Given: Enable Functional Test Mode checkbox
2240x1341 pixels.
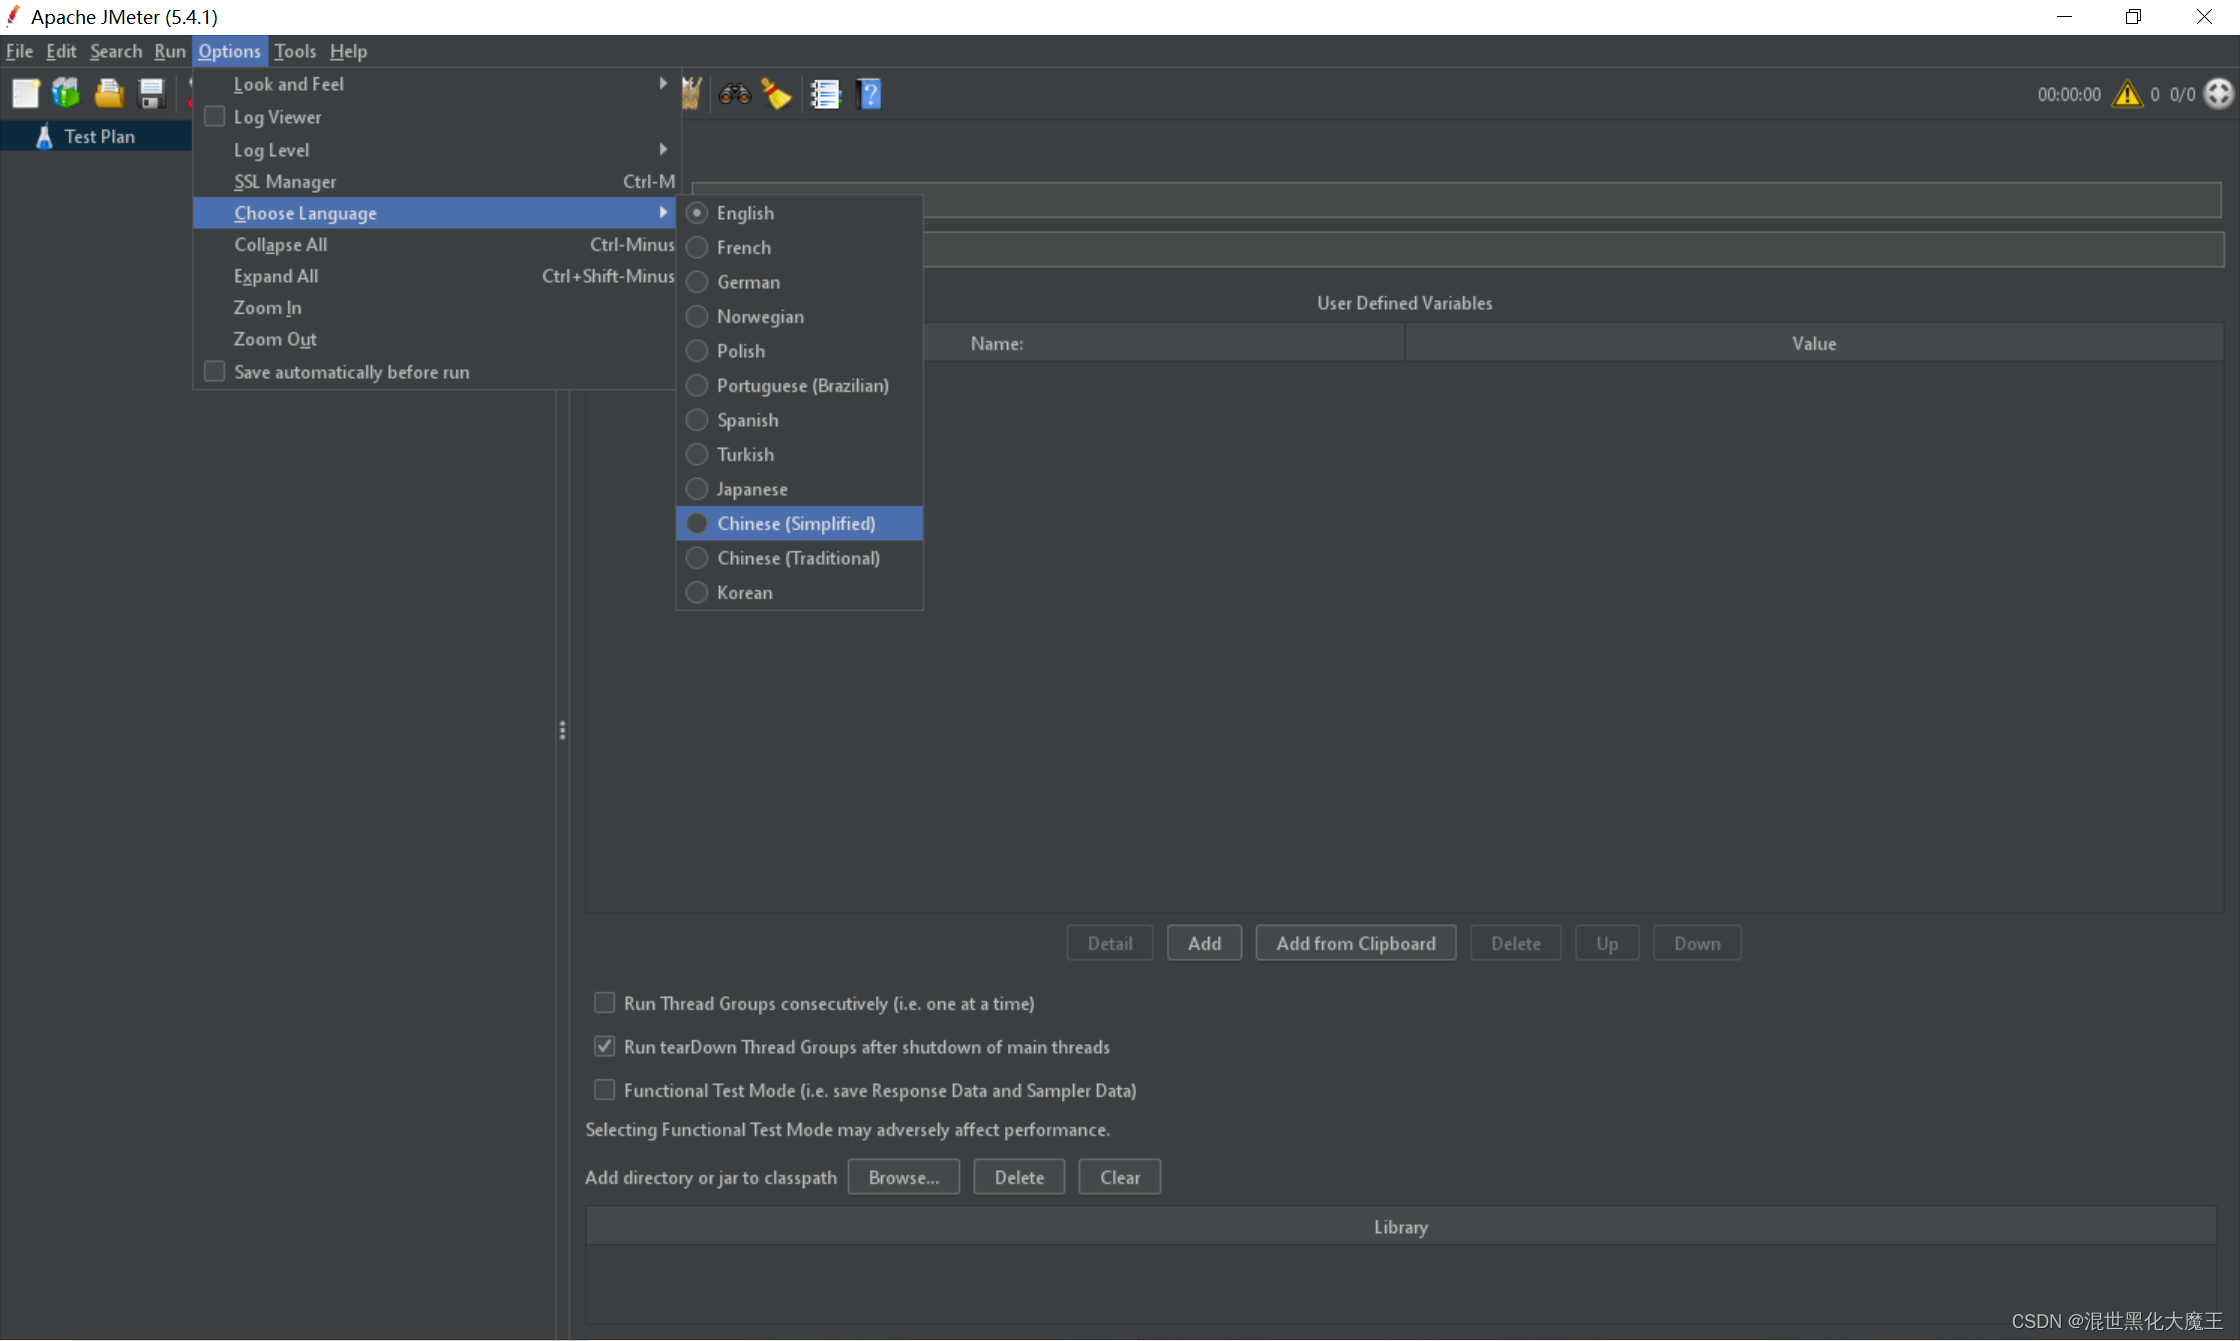Looking at the screenshot, I should pos(604,1089).
